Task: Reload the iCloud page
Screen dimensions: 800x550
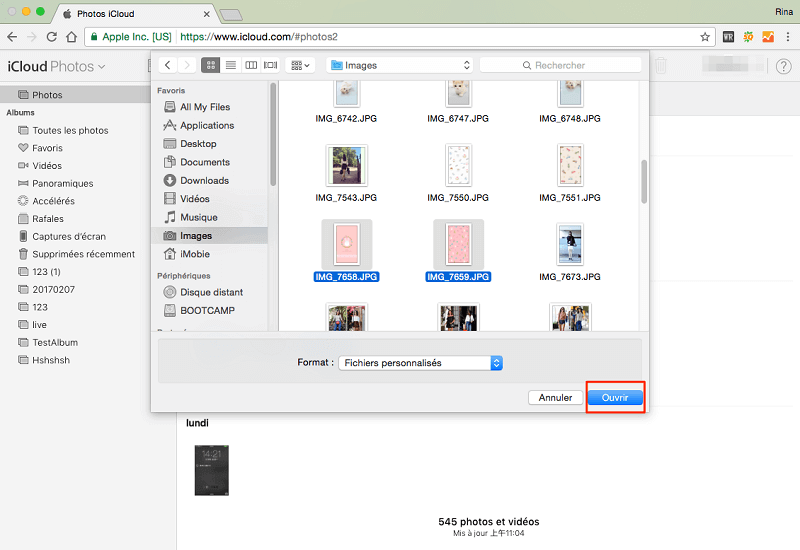Action: [52, 37]
